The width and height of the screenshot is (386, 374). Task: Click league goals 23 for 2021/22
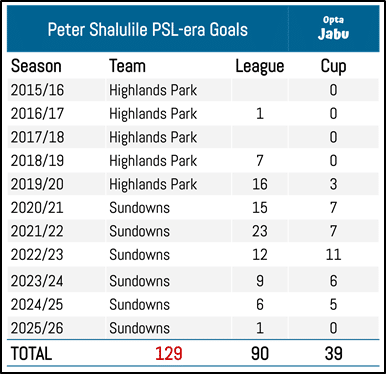[x=260, y=231]
